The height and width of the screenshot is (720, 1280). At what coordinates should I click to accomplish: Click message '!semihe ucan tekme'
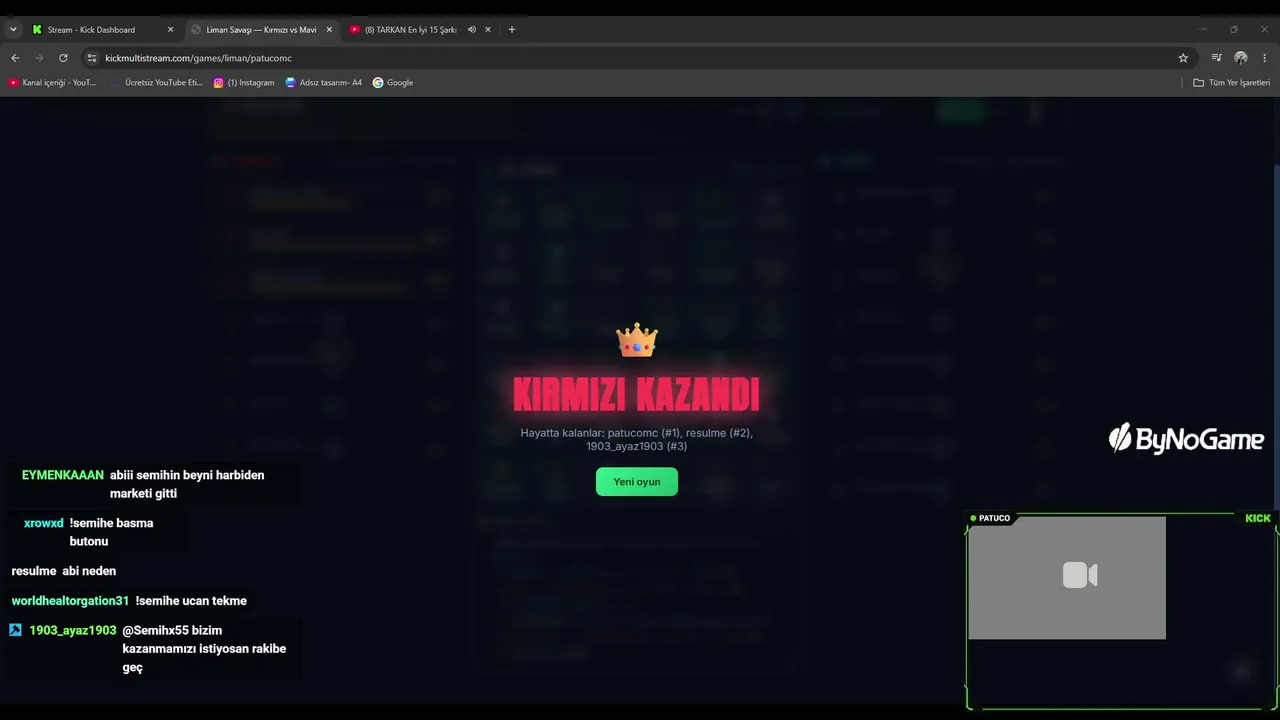pos(191,601)
